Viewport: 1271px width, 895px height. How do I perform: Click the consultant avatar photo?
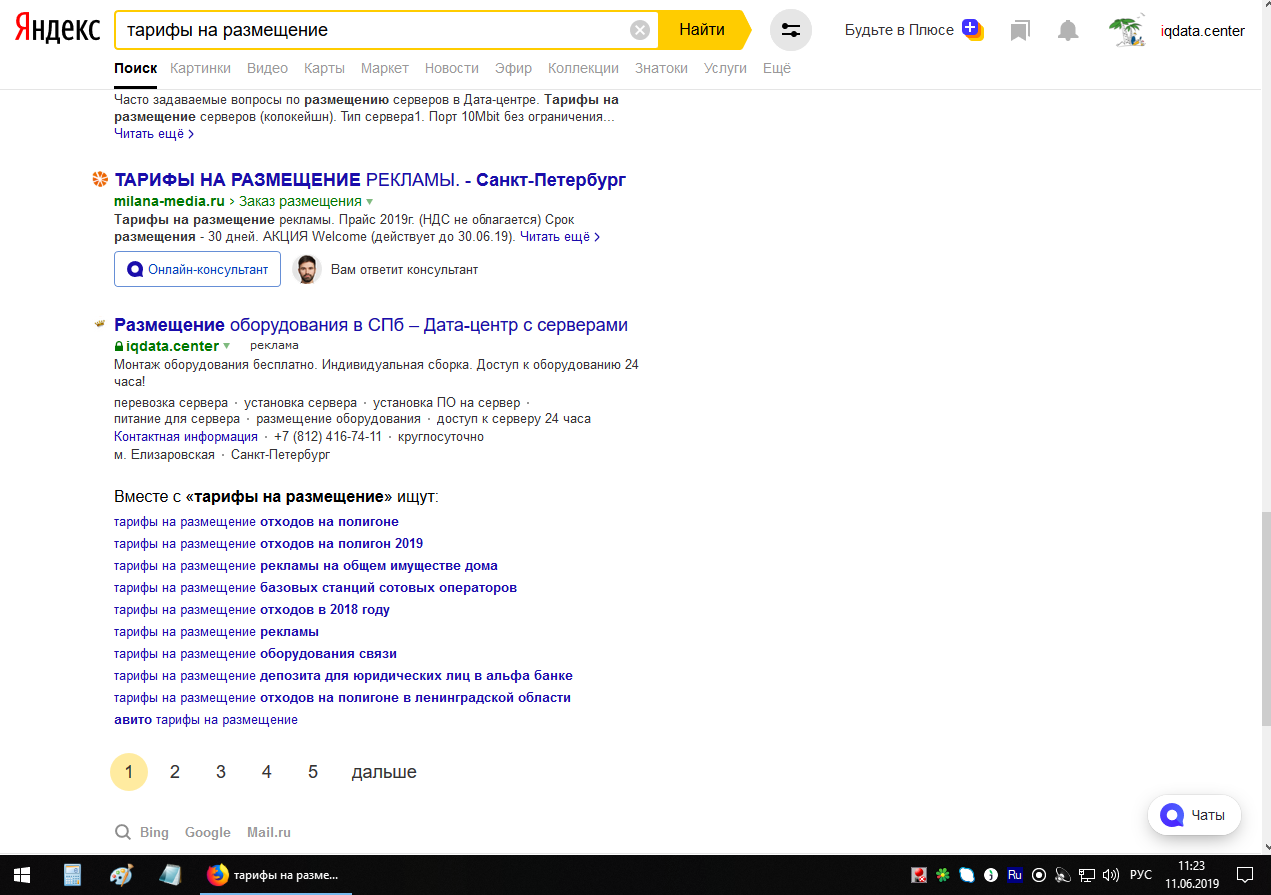306,269
